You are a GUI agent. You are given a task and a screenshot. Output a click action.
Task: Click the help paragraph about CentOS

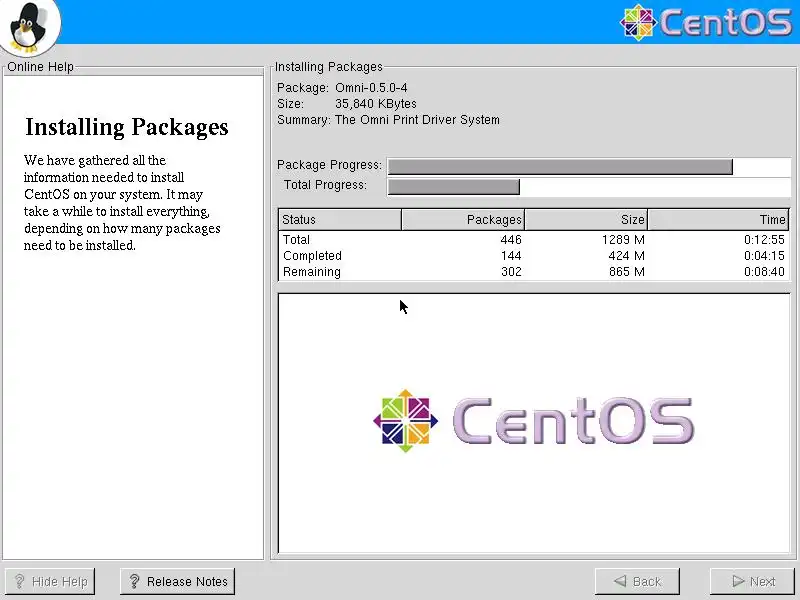(x=122, y=203)
